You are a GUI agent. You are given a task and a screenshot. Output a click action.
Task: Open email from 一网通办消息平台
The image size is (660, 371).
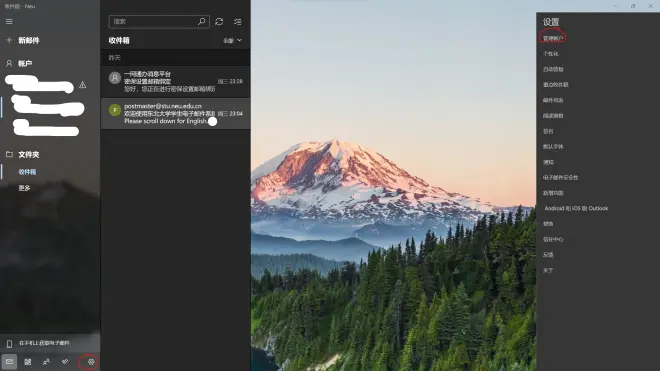[175, 82]
